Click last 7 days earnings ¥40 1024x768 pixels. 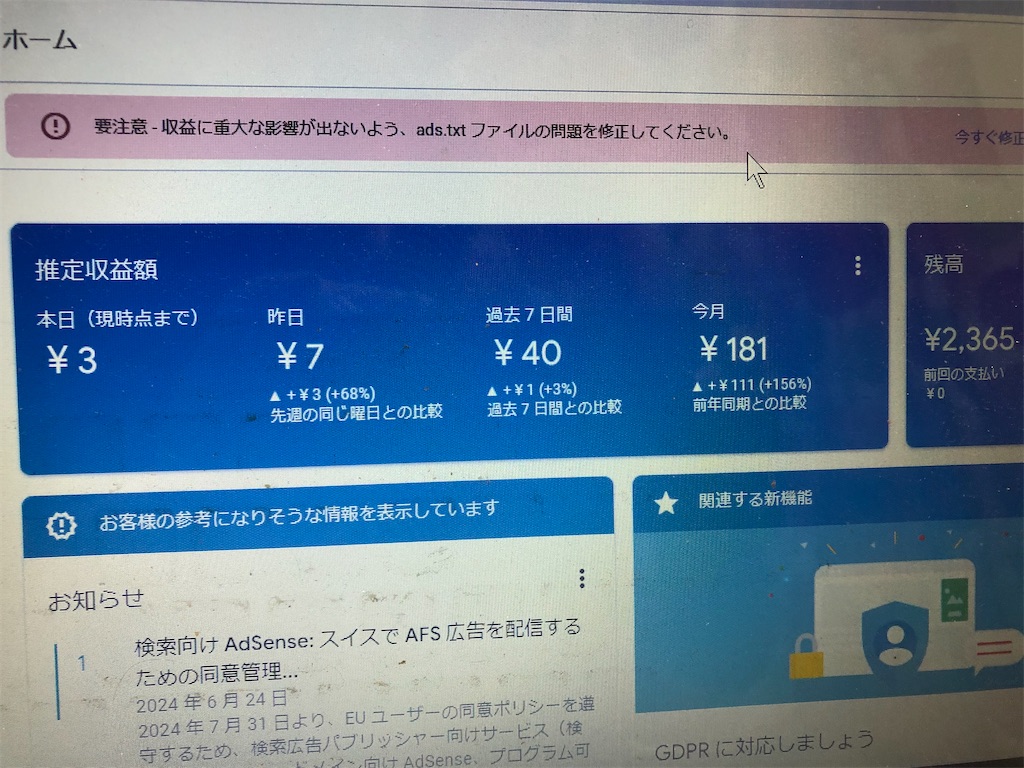tap(527, 353)
